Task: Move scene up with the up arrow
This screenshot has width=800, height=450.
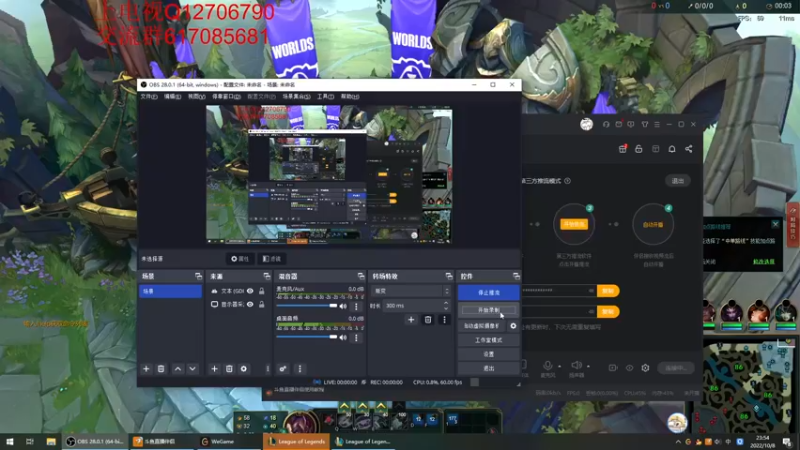Action: coord(178,368)
